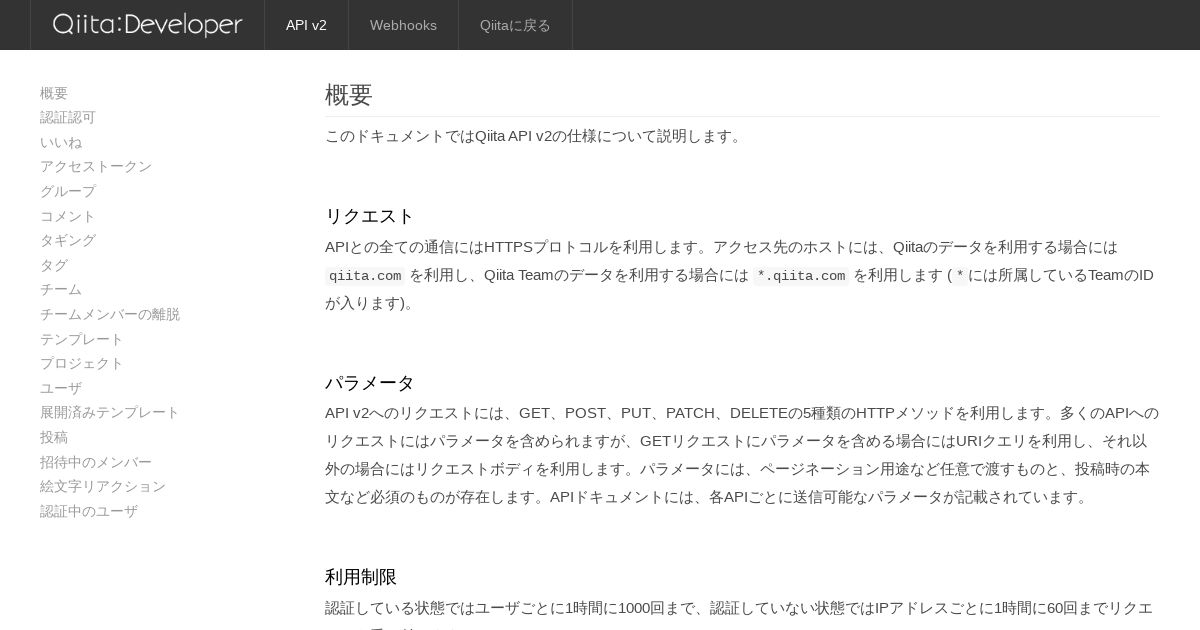1200x630 pixels.
Task: Open the タギング sidebar link
Action: [68, 240]
